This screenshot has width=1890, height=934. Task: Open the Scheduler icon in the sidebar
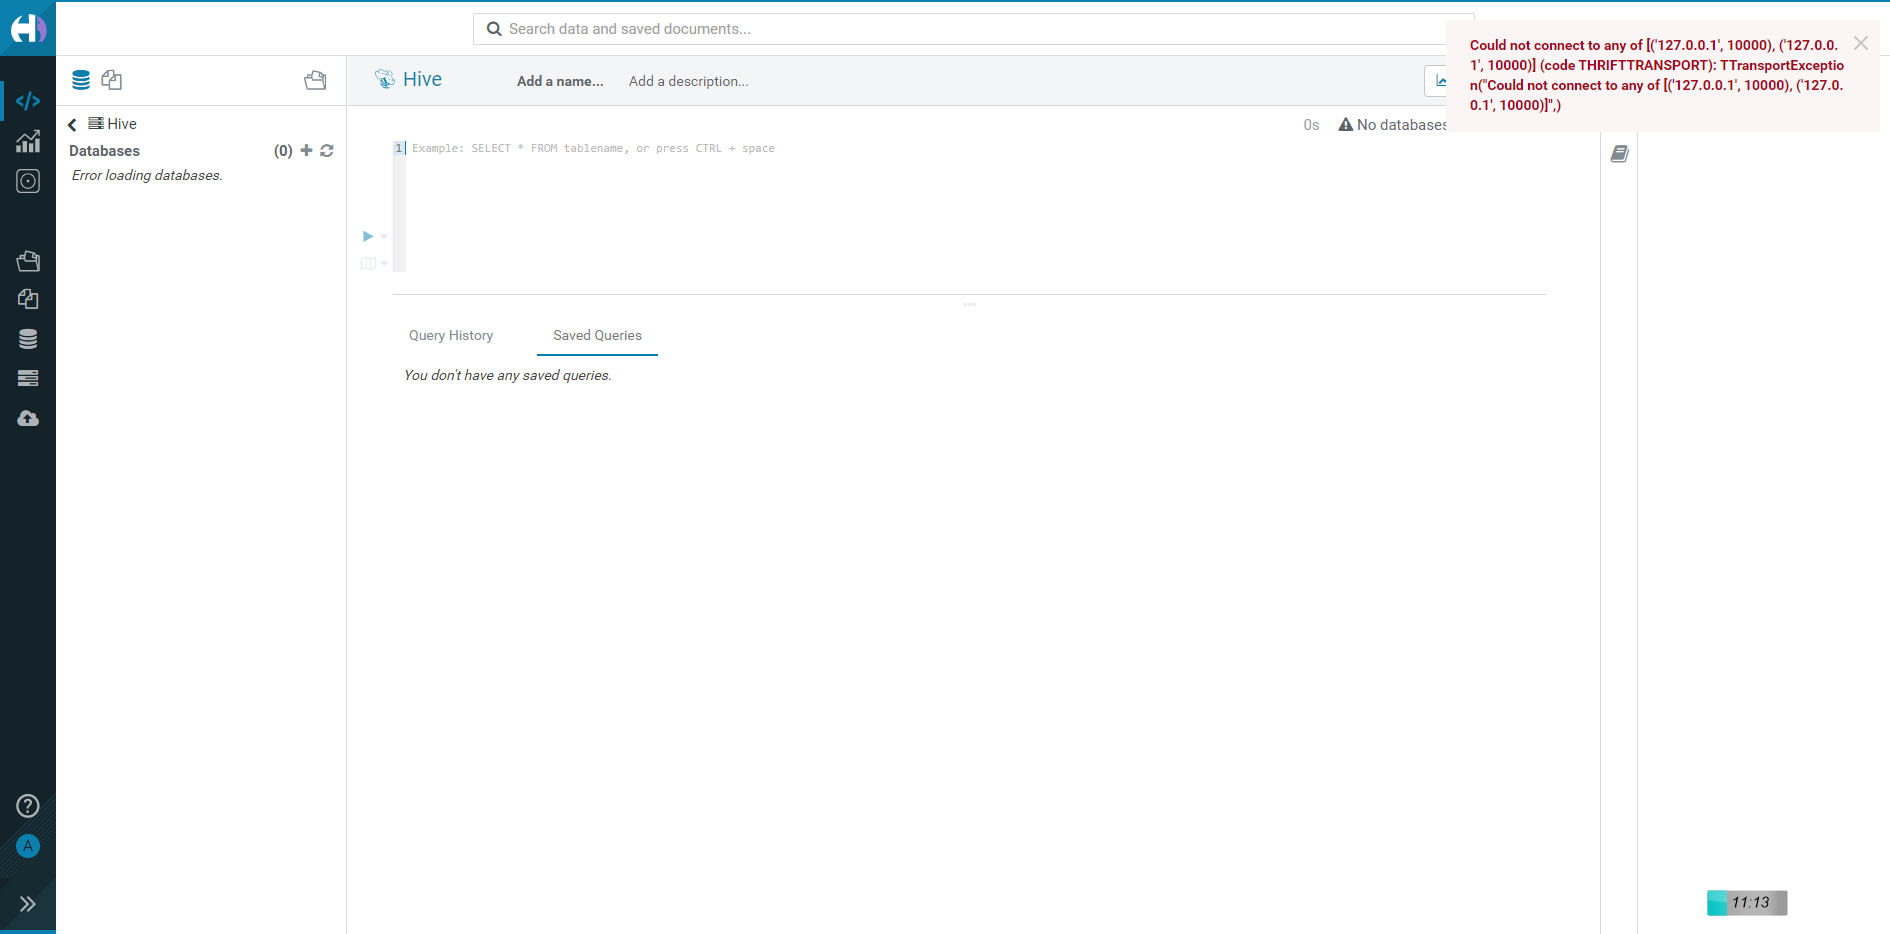[27, 181]
